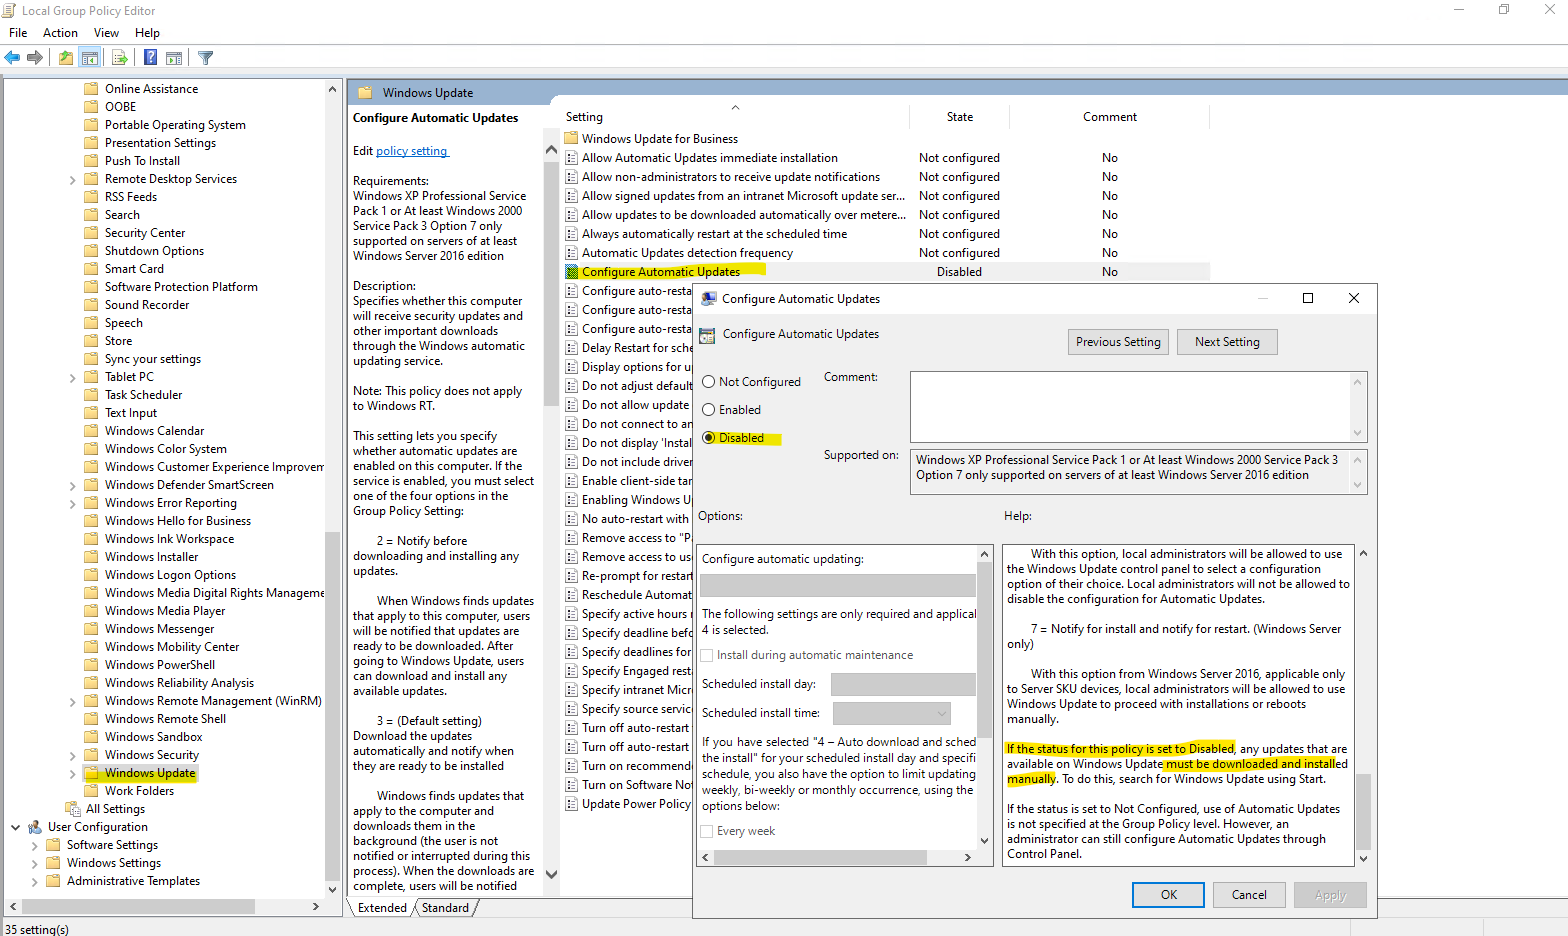Viewport: 1568px width, 936px height.
Task: Toggle Show/Hide Console Tree icon
Action: [90, 58]
